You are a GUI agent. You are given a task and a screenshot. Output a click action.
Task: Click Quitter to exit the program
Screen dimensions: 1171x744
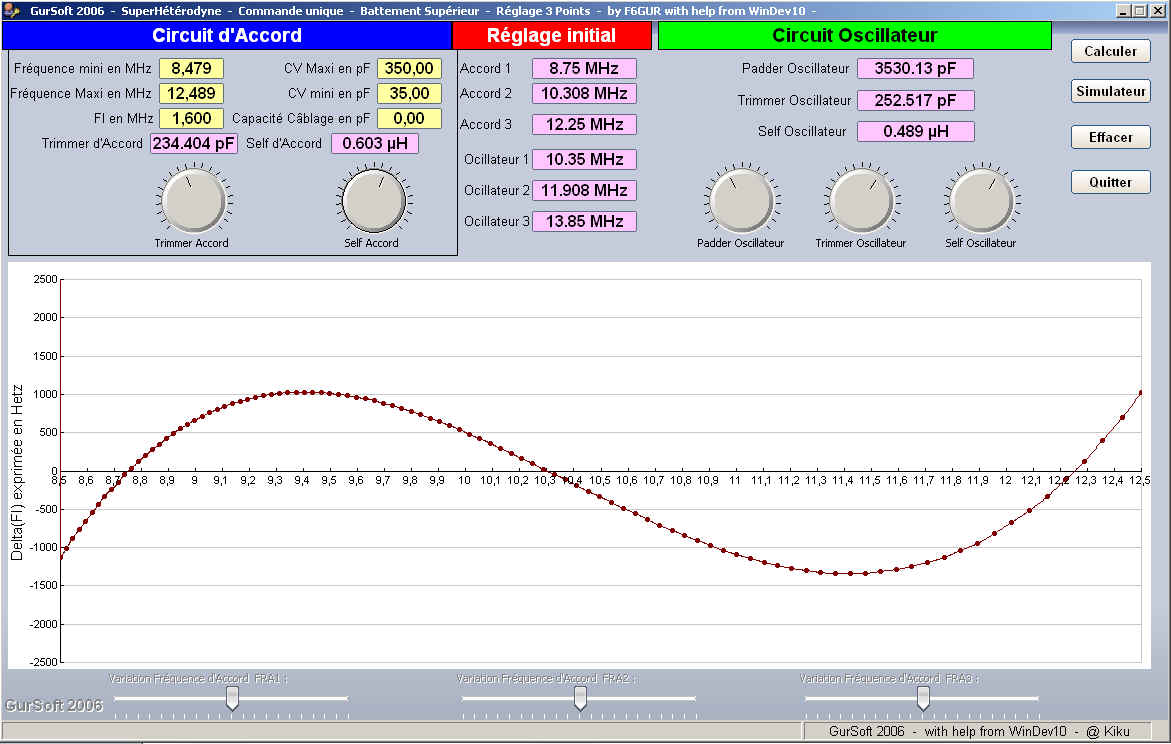[x=1110, y=182]
